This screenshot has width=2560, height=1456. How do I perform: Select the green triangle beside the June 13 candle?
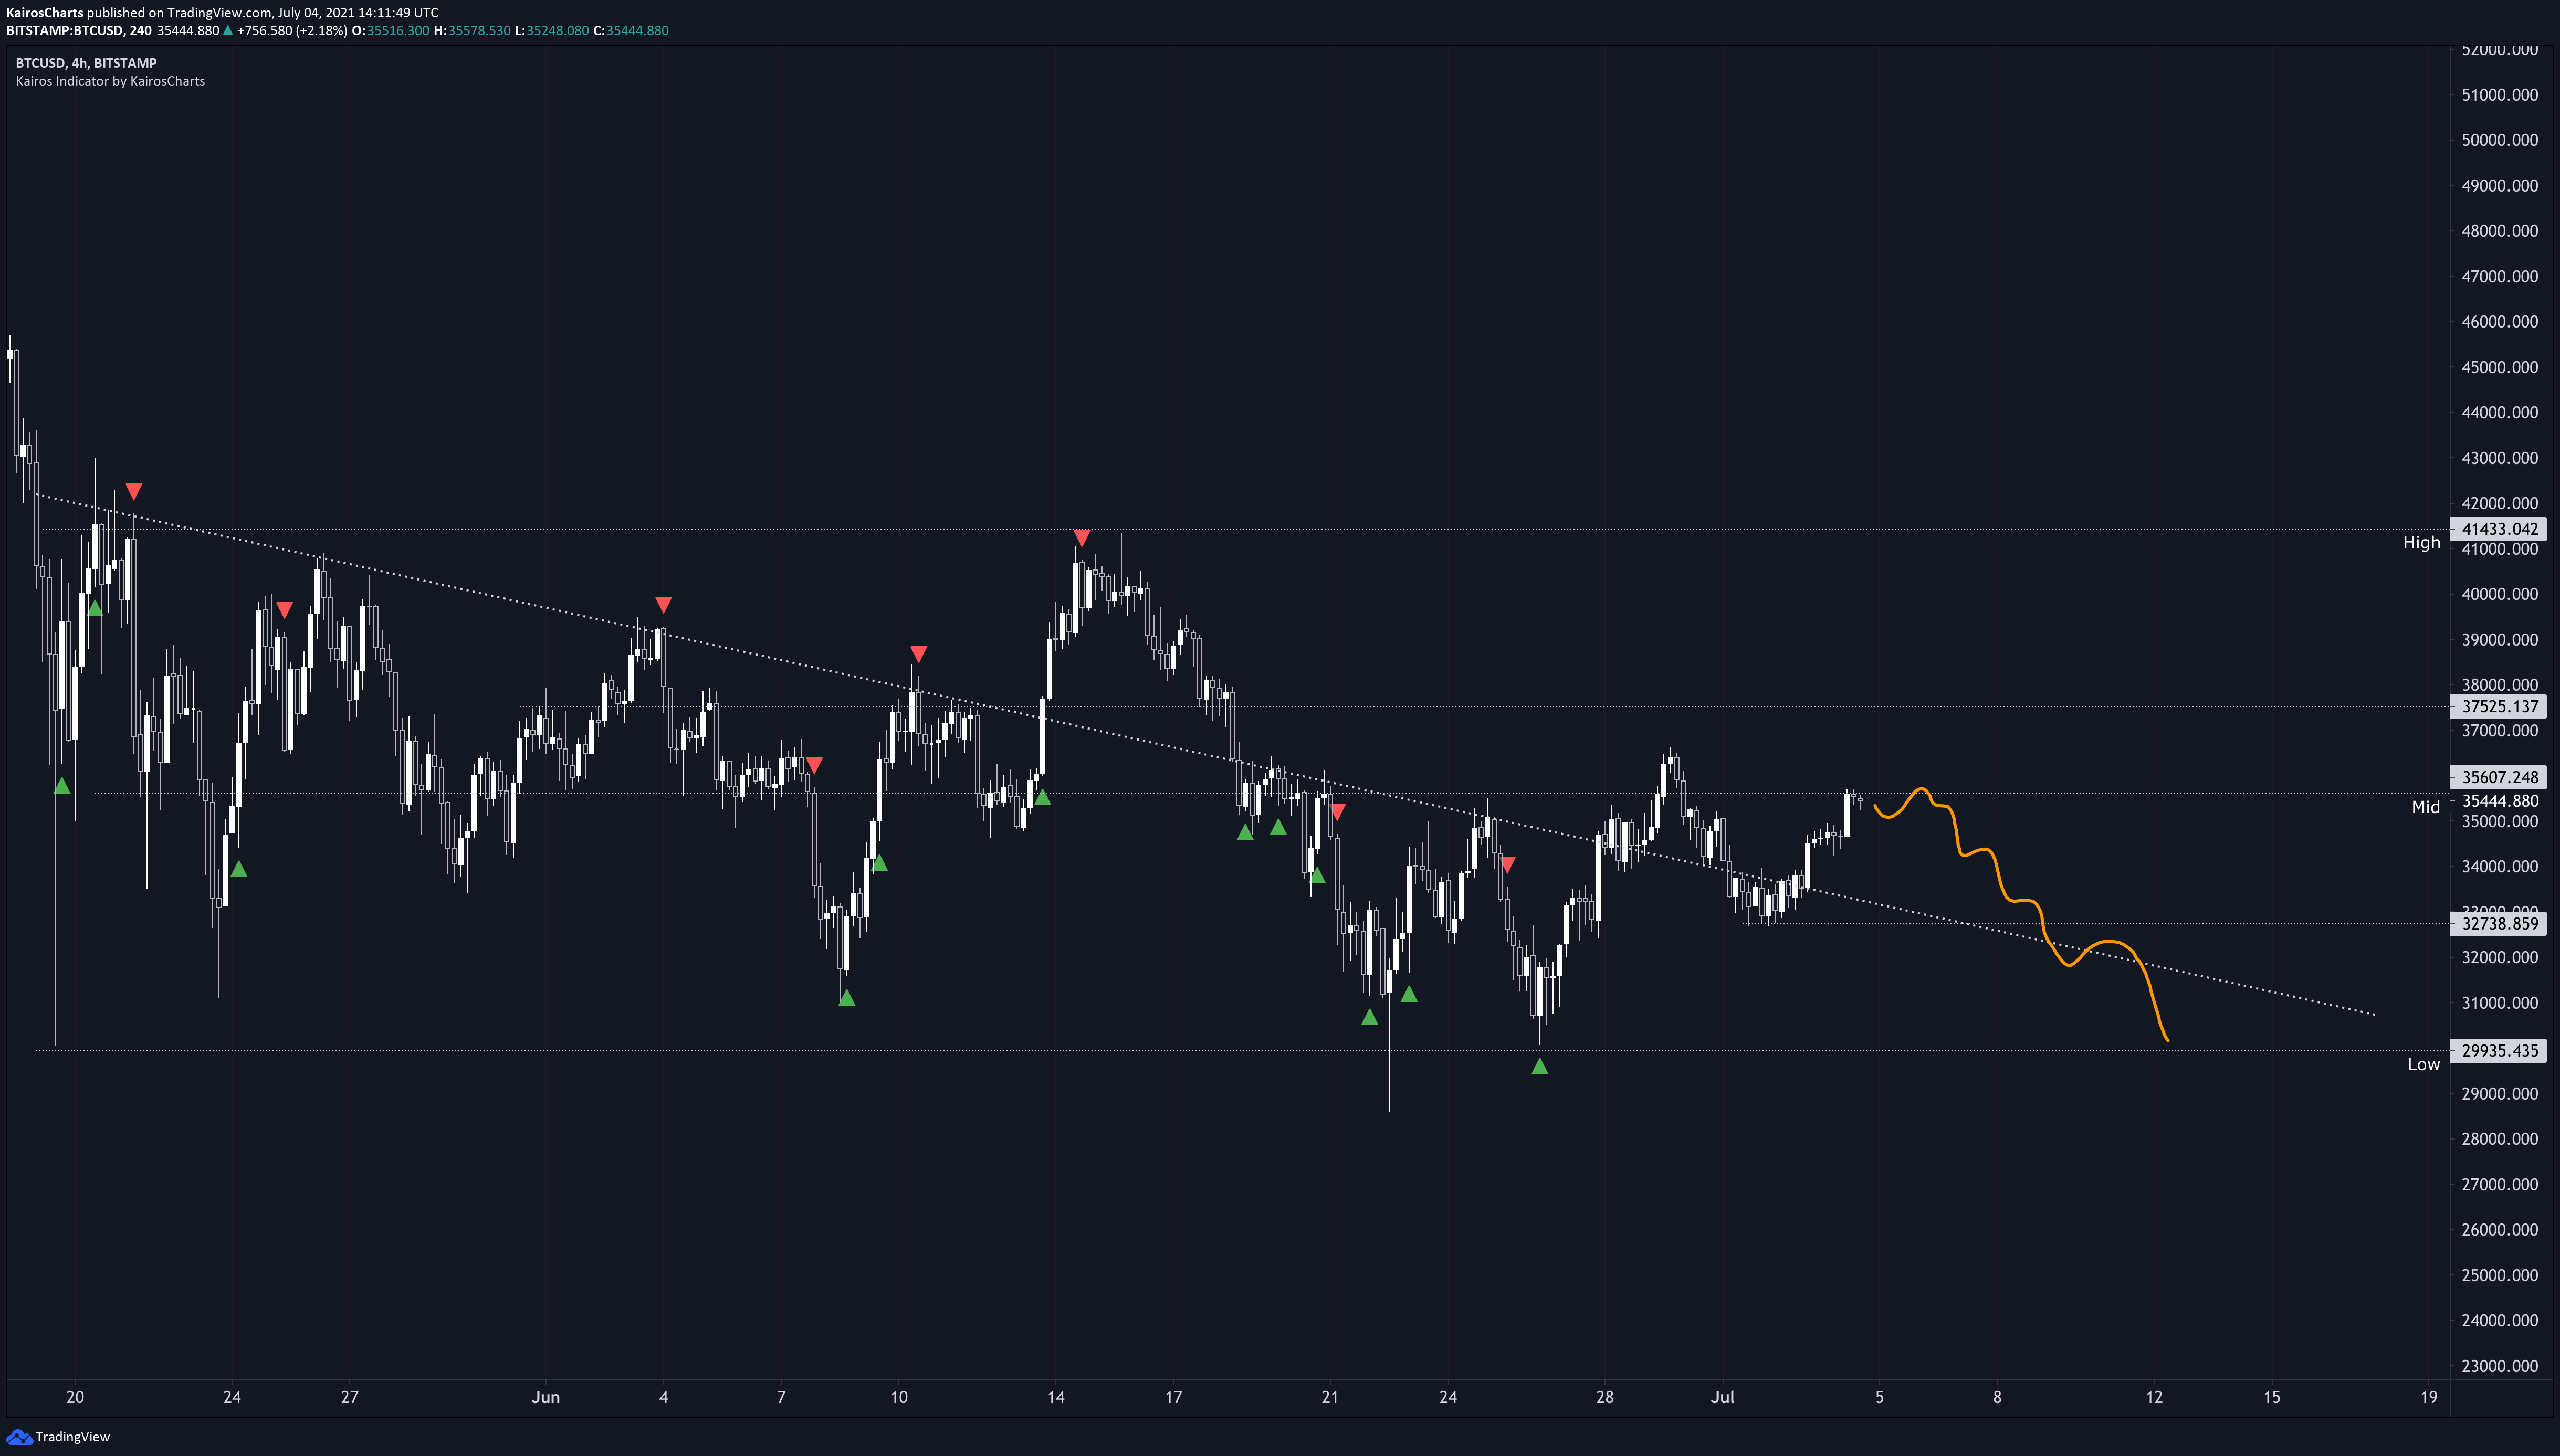click(x=1042, y=798)
